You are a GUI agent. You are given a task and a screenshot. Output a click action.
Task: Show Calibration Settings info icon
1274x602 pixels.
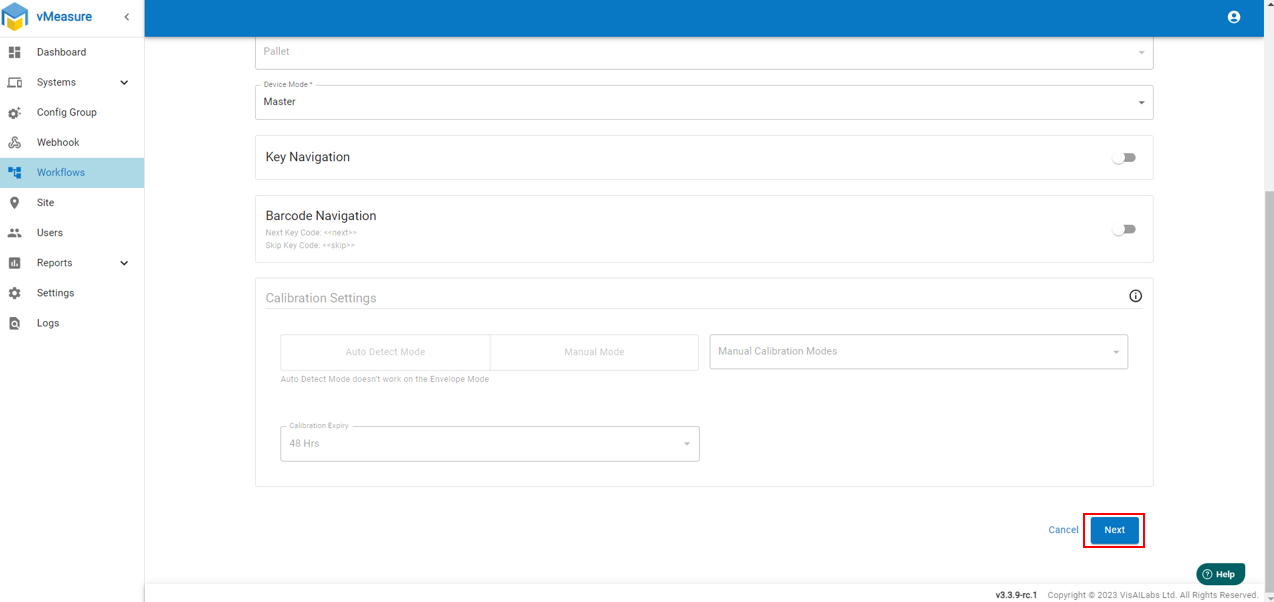tap(1135, 296)
